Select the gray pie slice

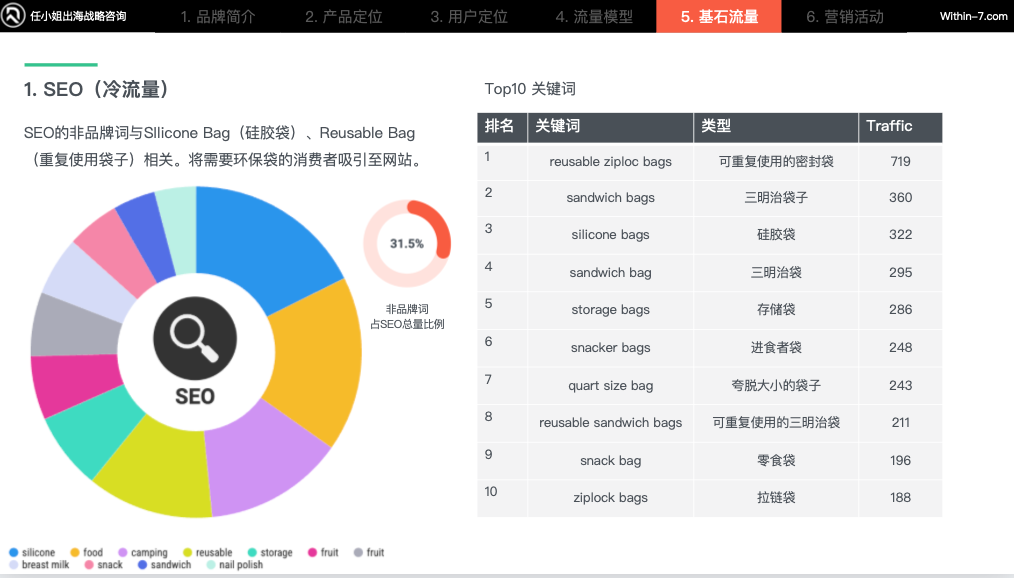tap(74, 326)
